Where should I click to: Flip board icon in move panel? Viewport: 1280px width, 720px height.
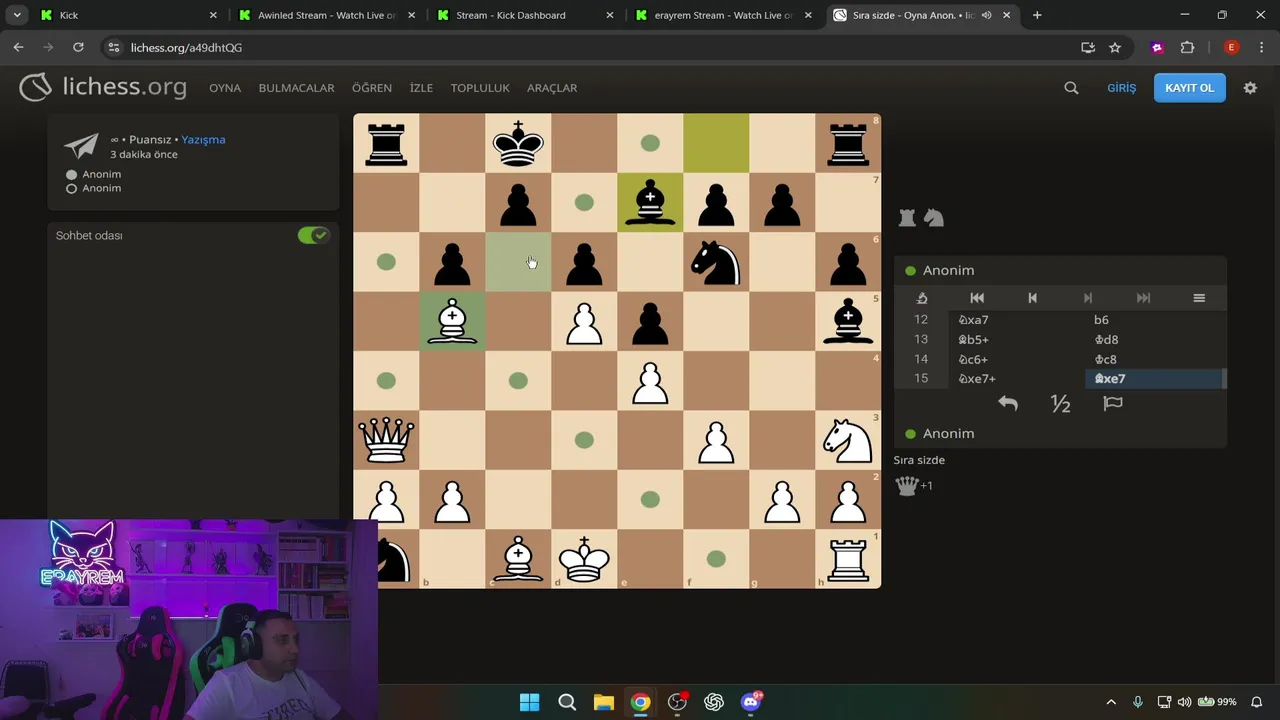[922, 298]
